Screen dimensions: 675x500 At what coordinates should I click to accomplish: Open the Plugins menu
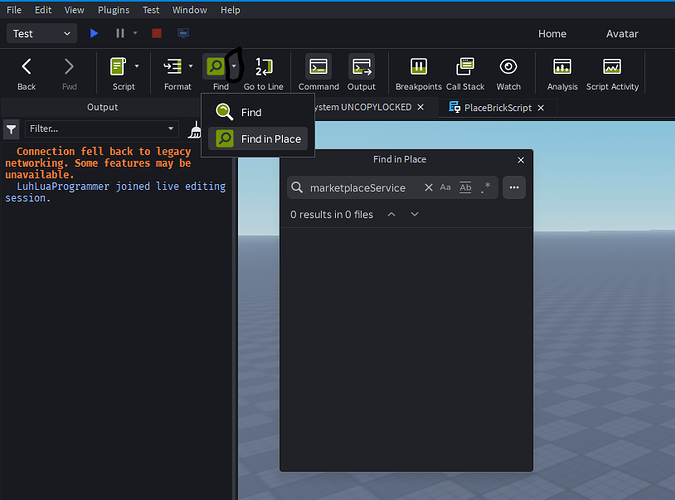point(113,10)
